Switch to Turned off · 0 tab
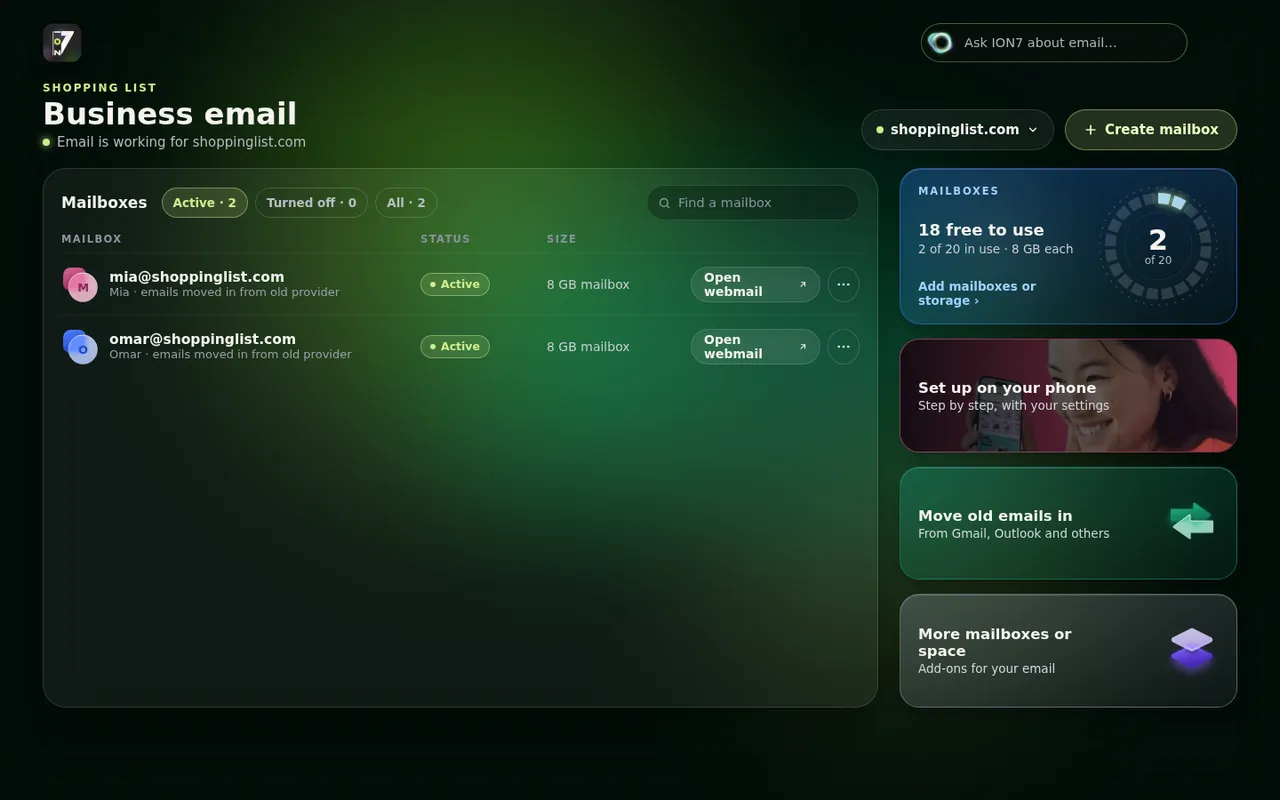 (311, 203)
